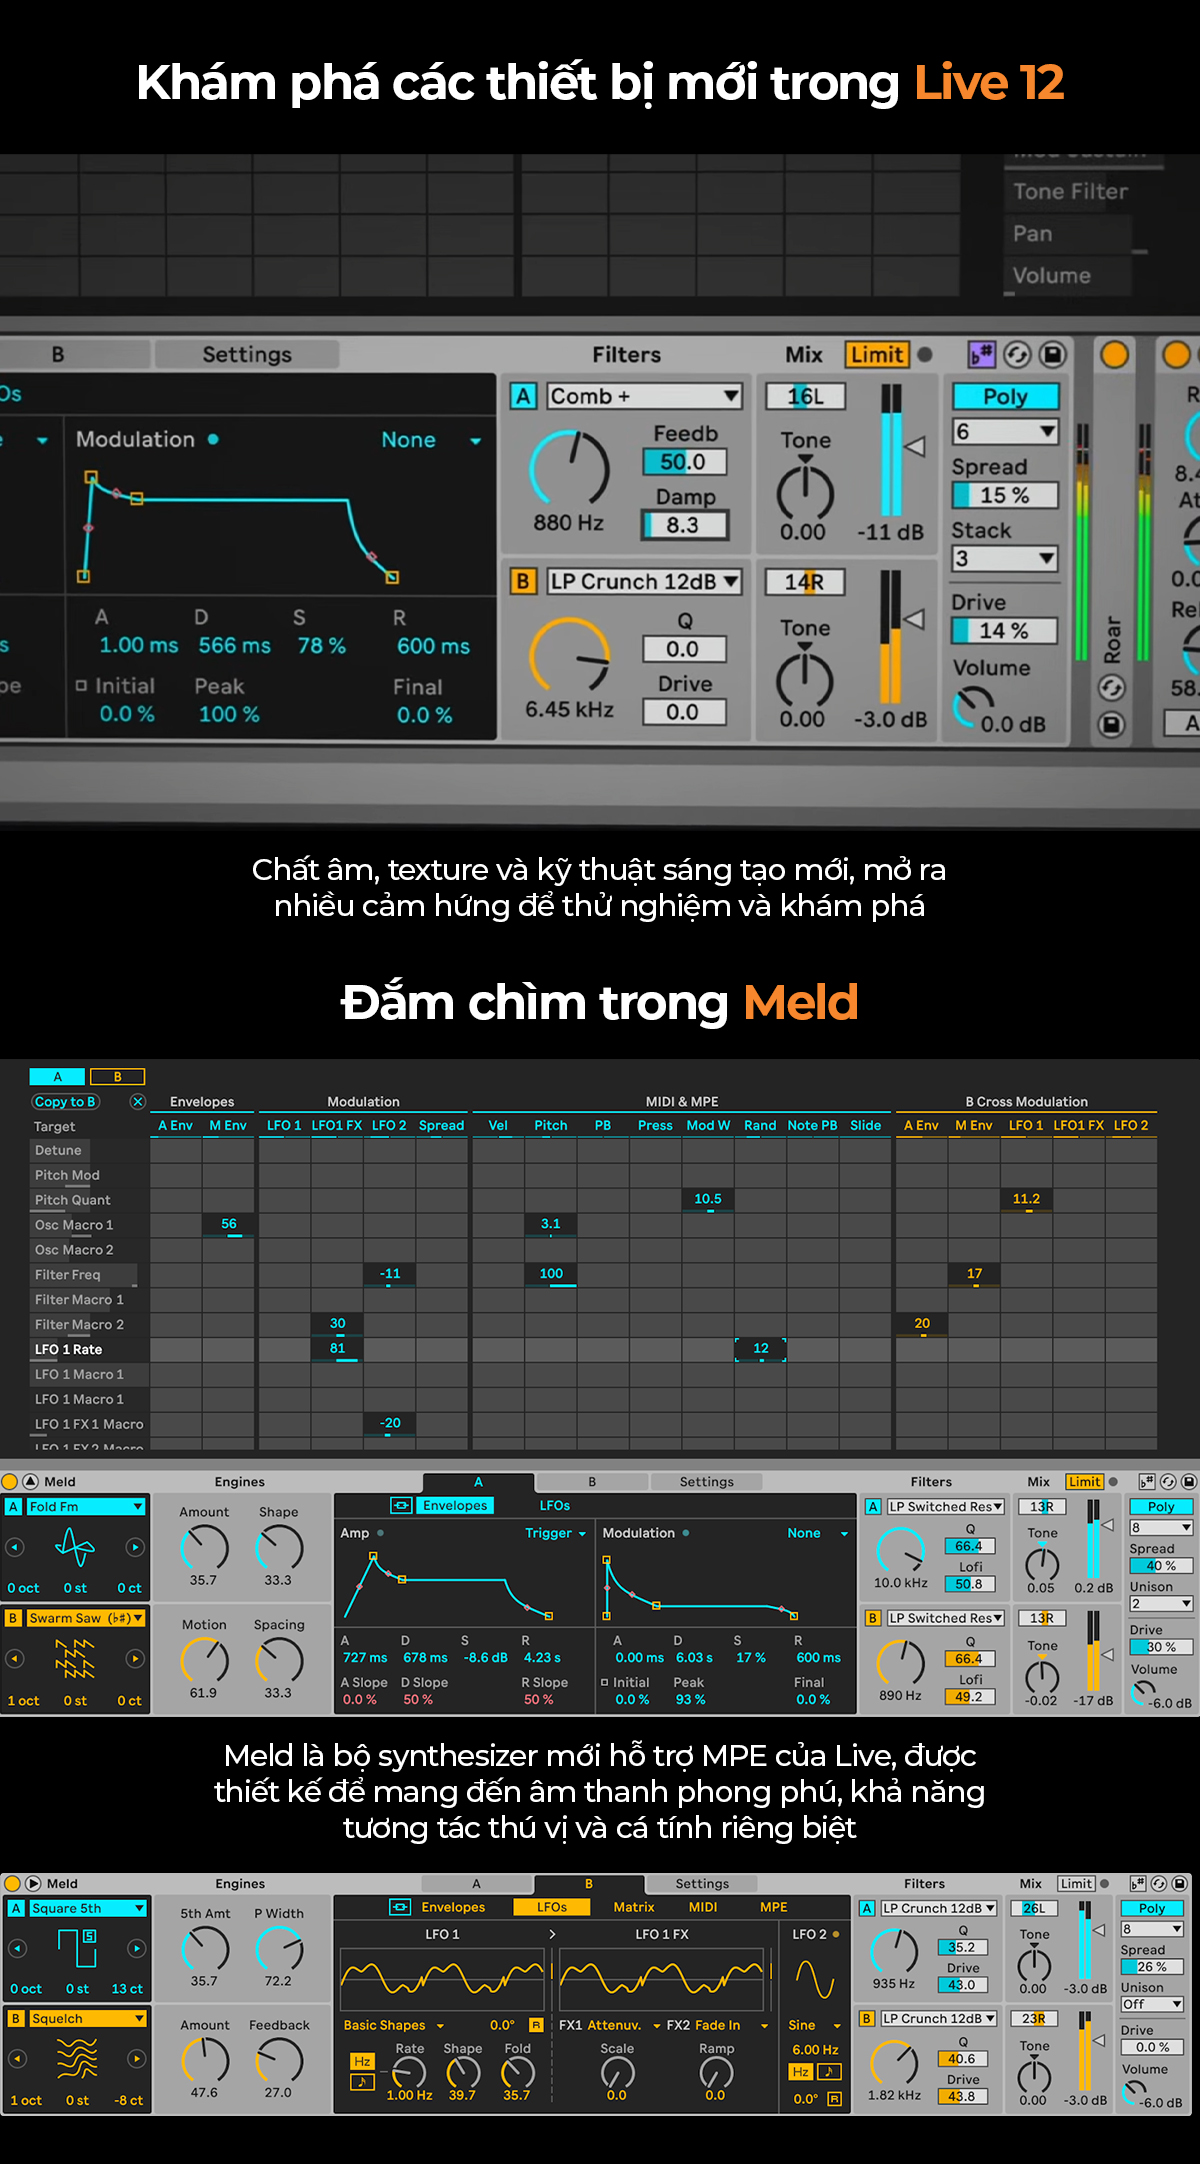The height and width of the screenshot is (2164, 1200).
Task: Toggle filter A enable beside Comb +
Action: [524, 396]
